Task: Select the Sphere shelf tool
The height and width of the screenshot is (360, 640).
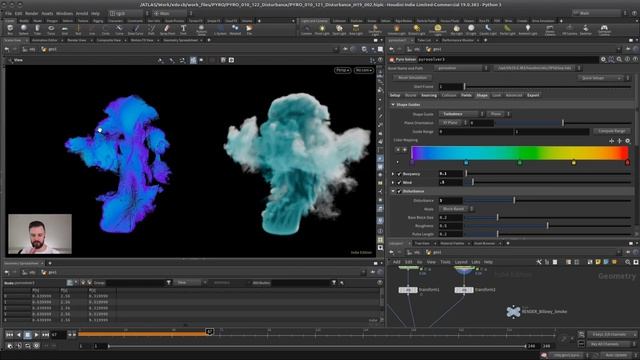Action: coord(24,30)
